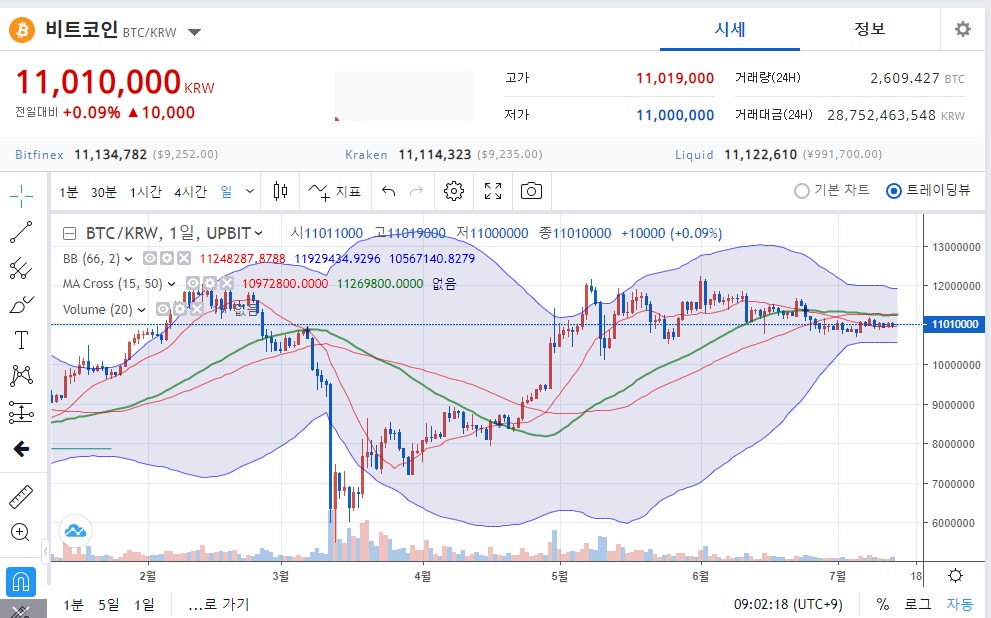
Task: Remove the BB indicator
Action: [184, 258]
